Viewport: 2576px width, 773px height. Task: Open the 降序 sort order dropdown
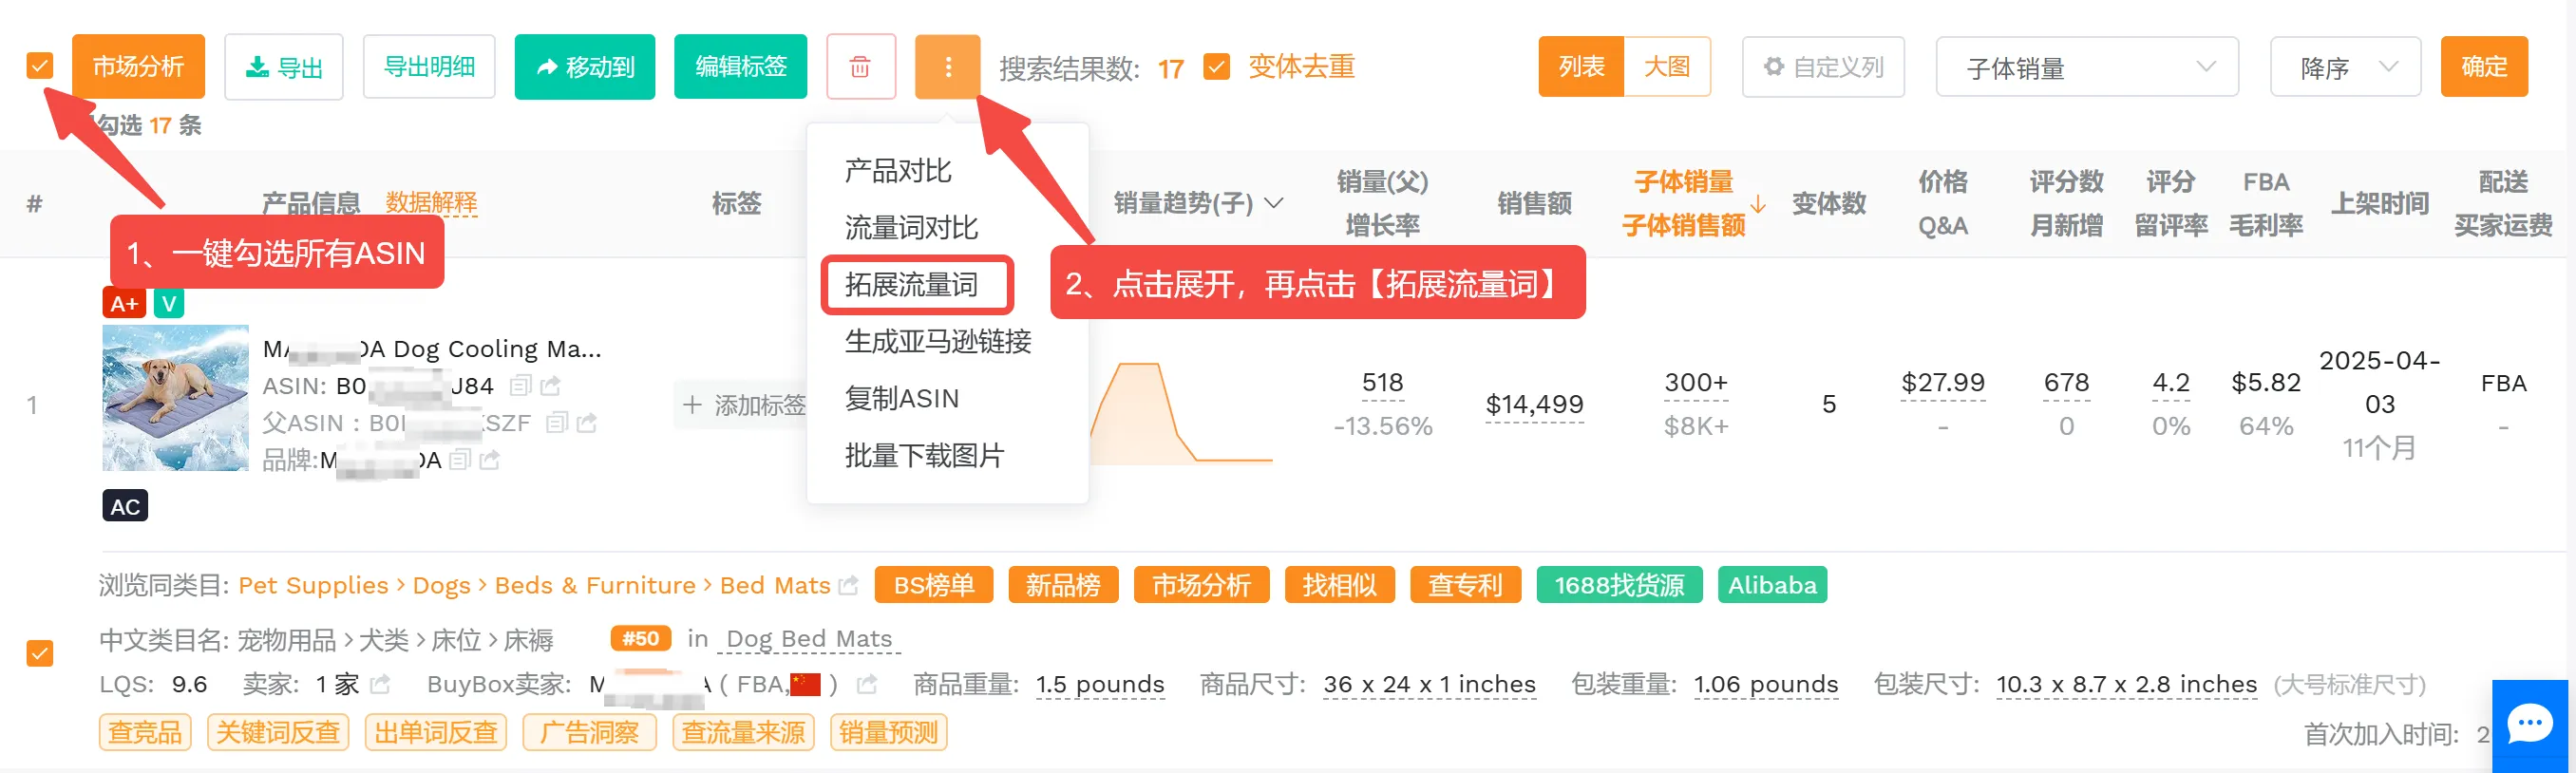coord(2345,67)
